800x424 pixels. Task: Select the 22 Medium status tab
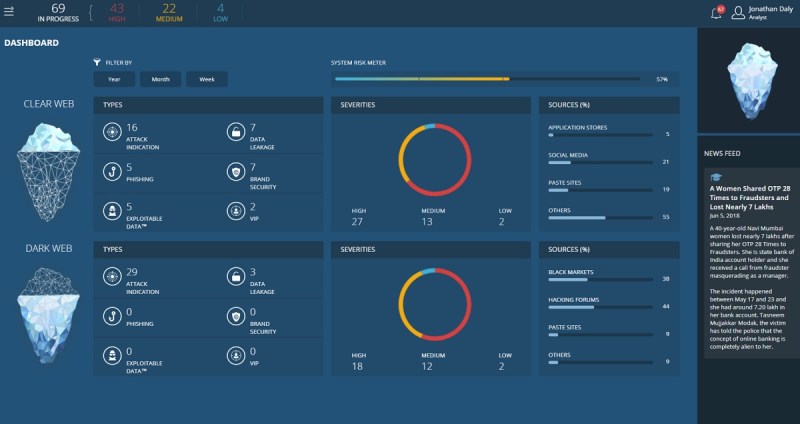click(x=167, y=12)
